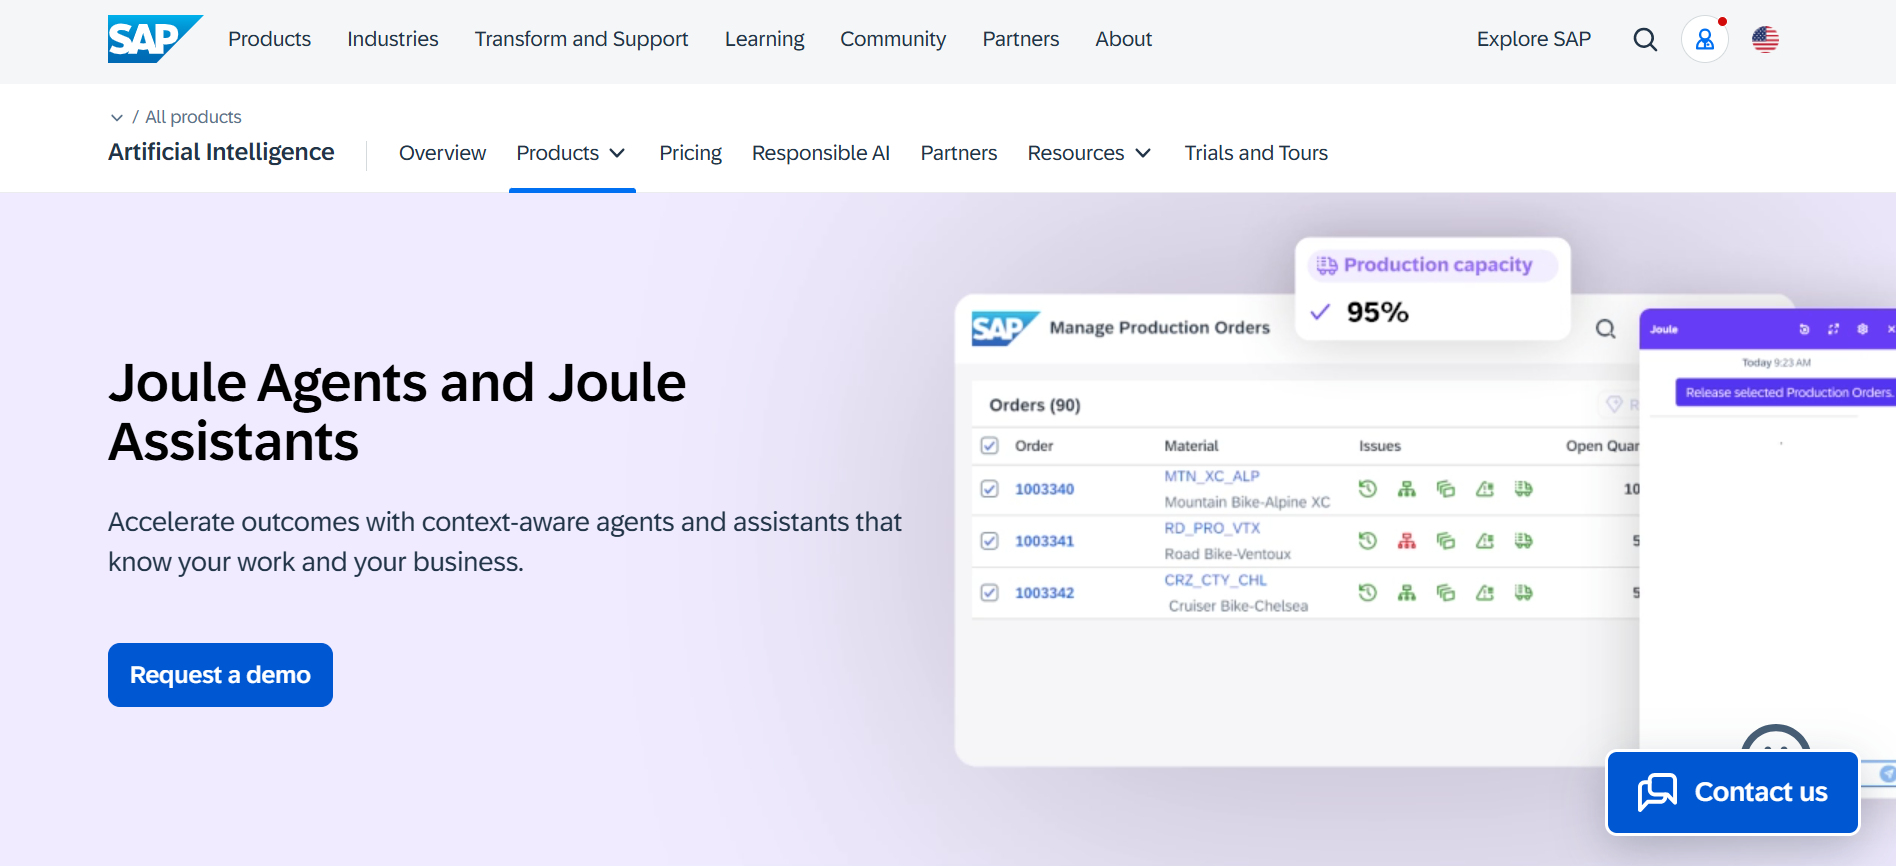Open the About top menu
This screenshot has height=866, width=1896.
click(x=1123, y=39)
